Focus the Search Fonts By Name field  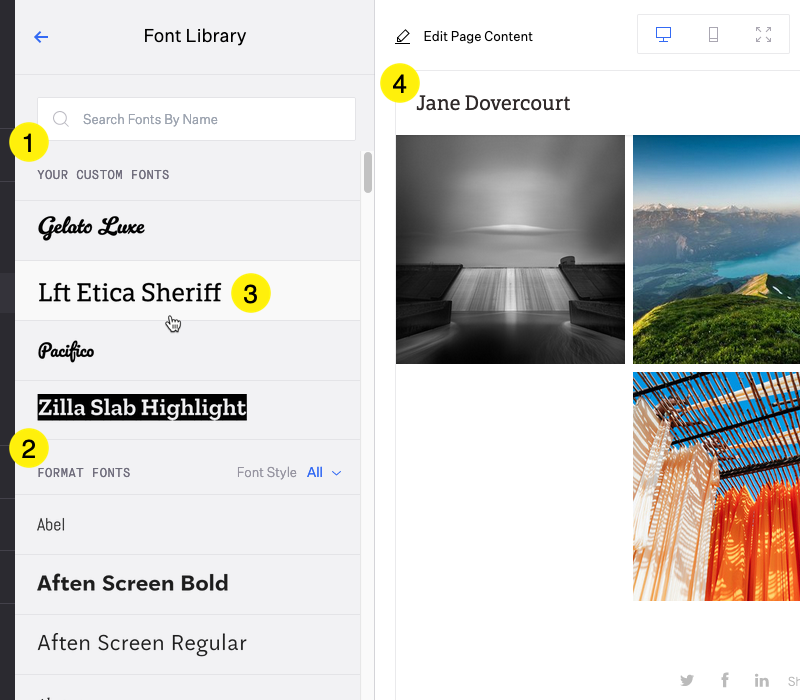(196, 119)
